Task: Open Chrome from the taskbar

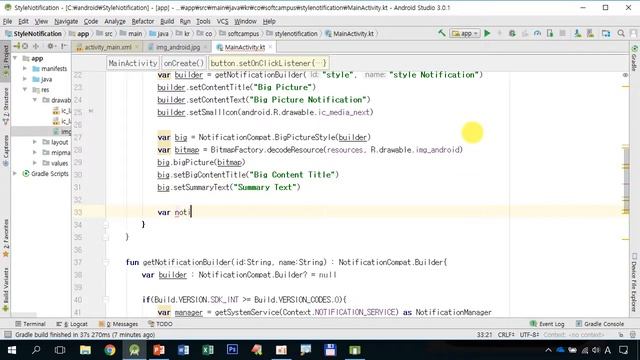Action: coord(110,350)
